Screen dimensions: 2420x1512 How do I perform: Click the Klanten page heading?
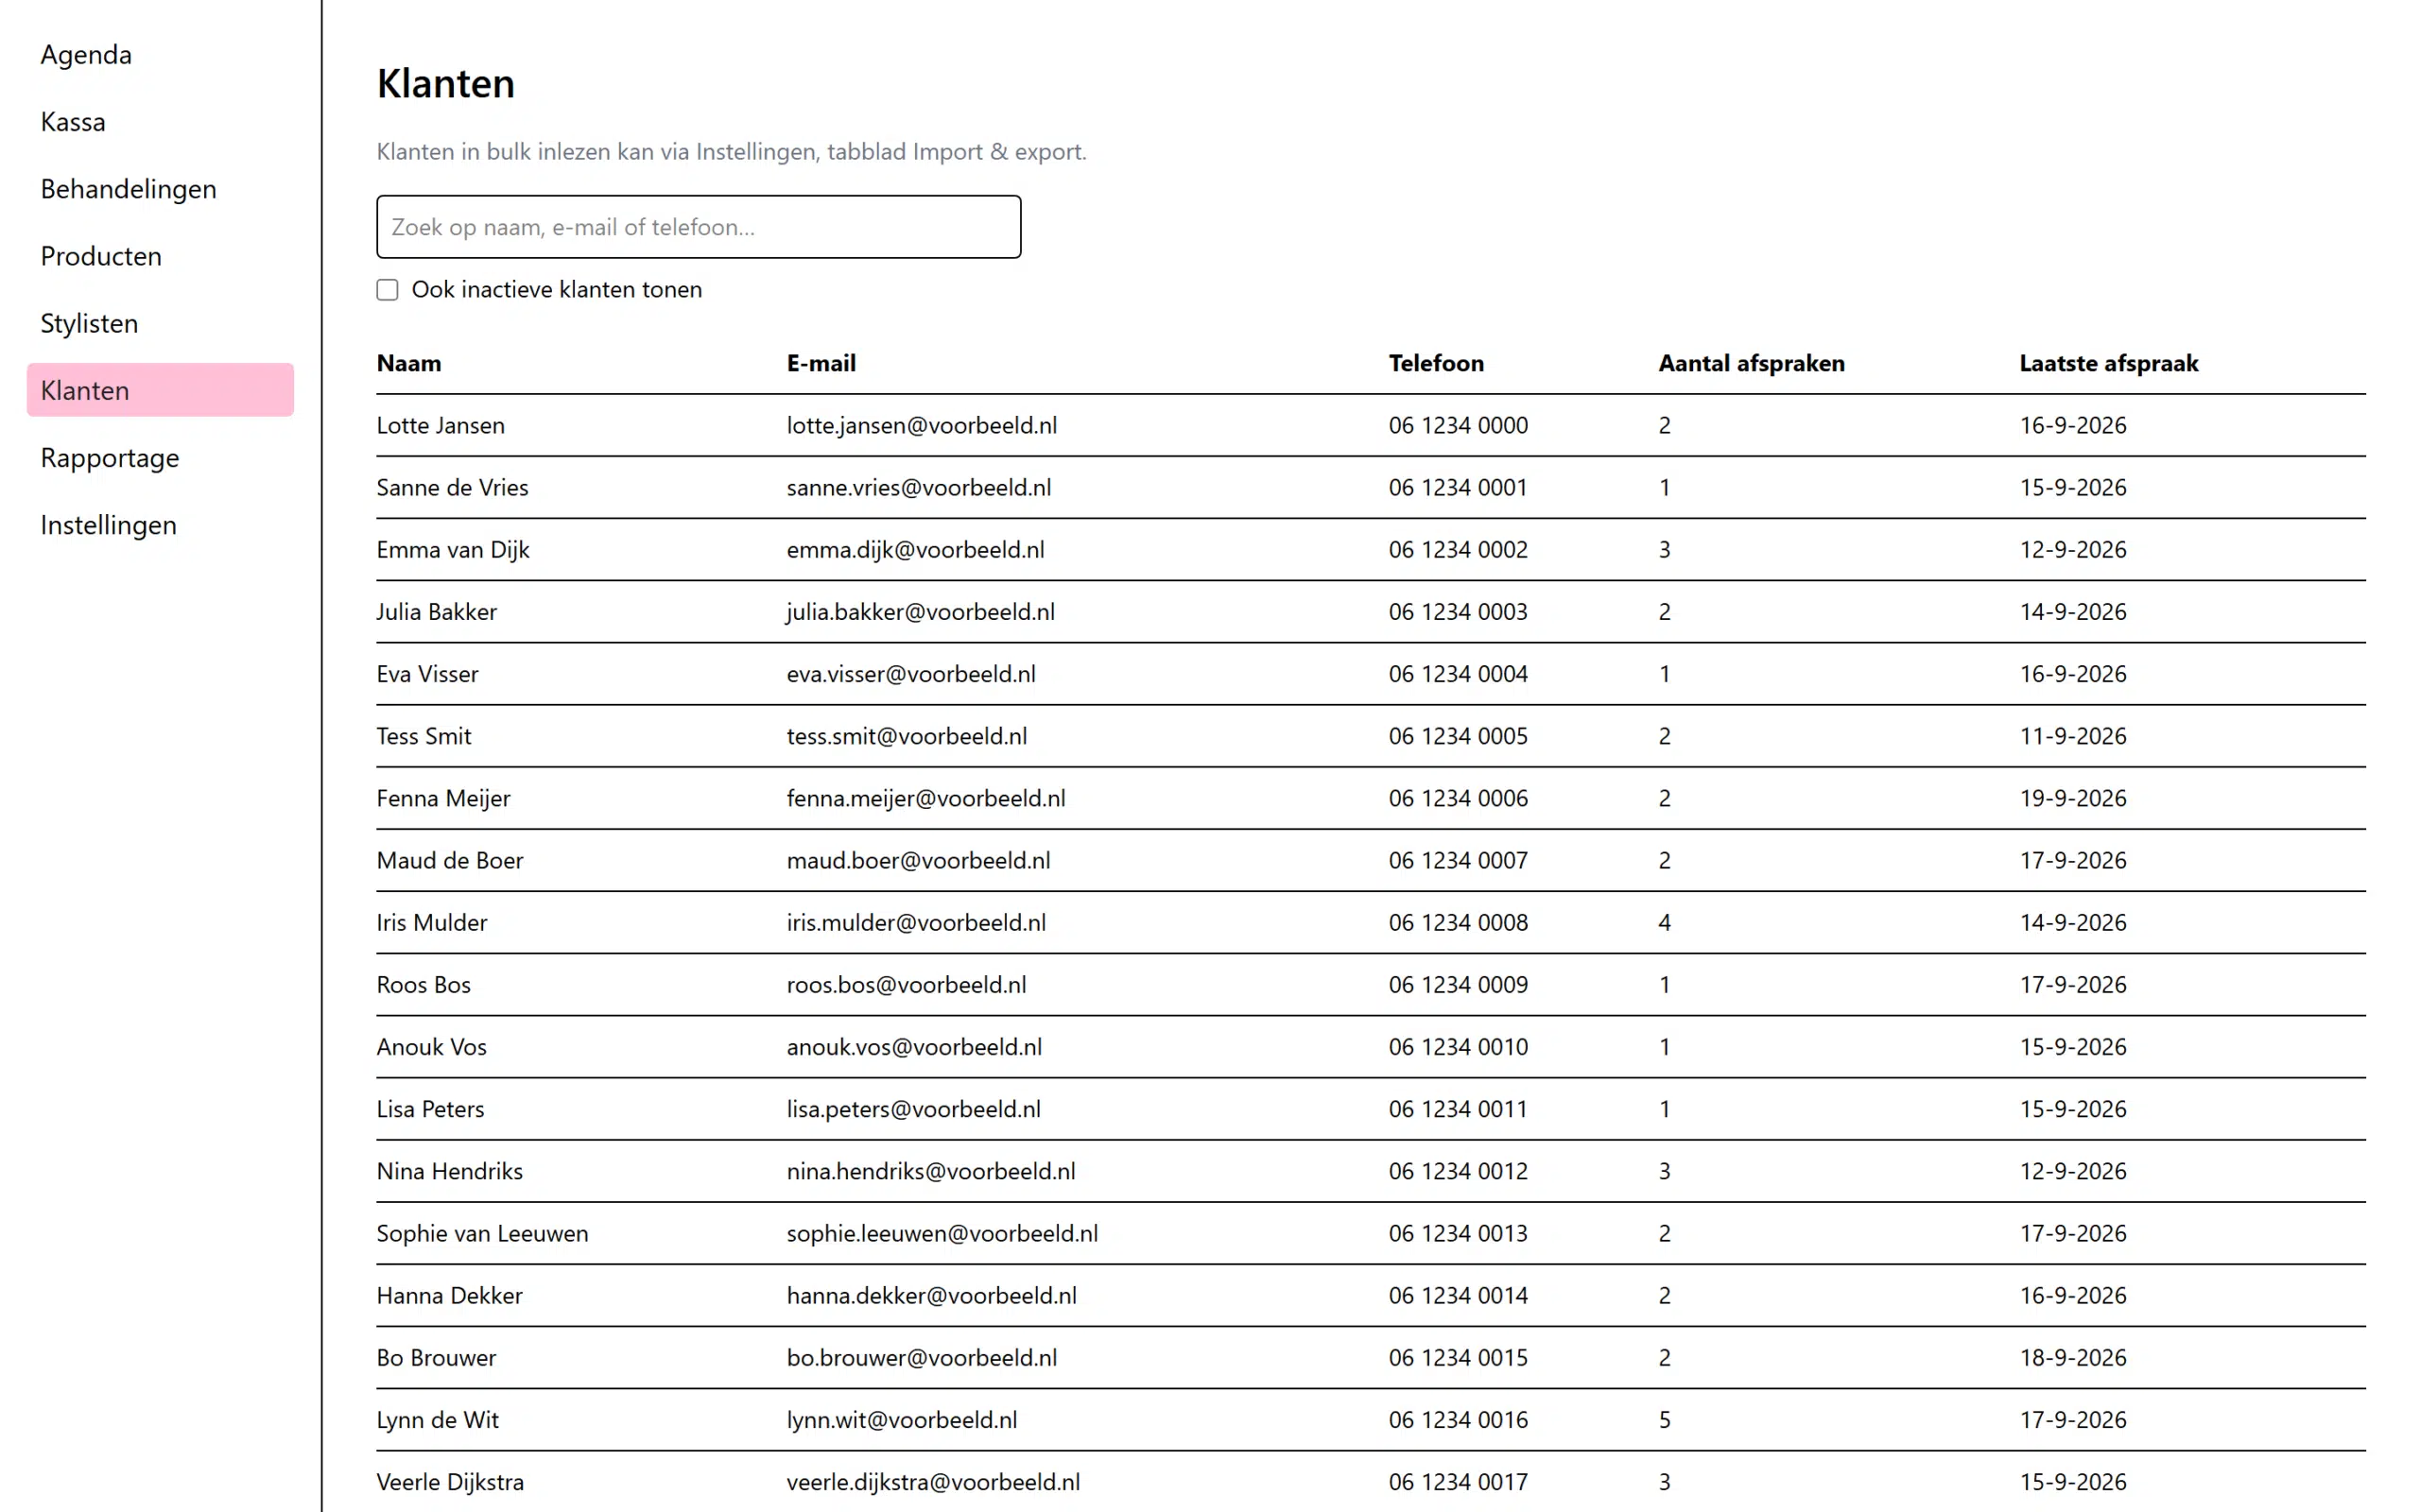(x=445, y=84)
